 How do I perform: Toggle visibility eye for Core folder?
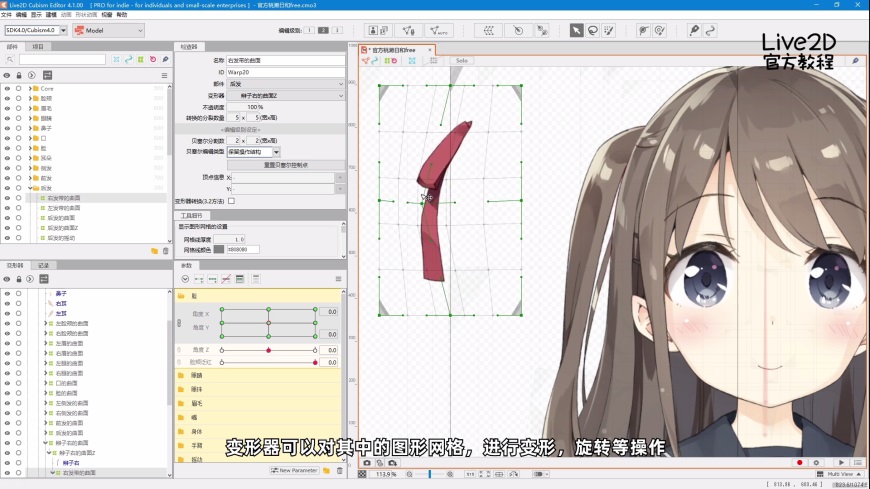pyautogui.click(x=7, y=88)
